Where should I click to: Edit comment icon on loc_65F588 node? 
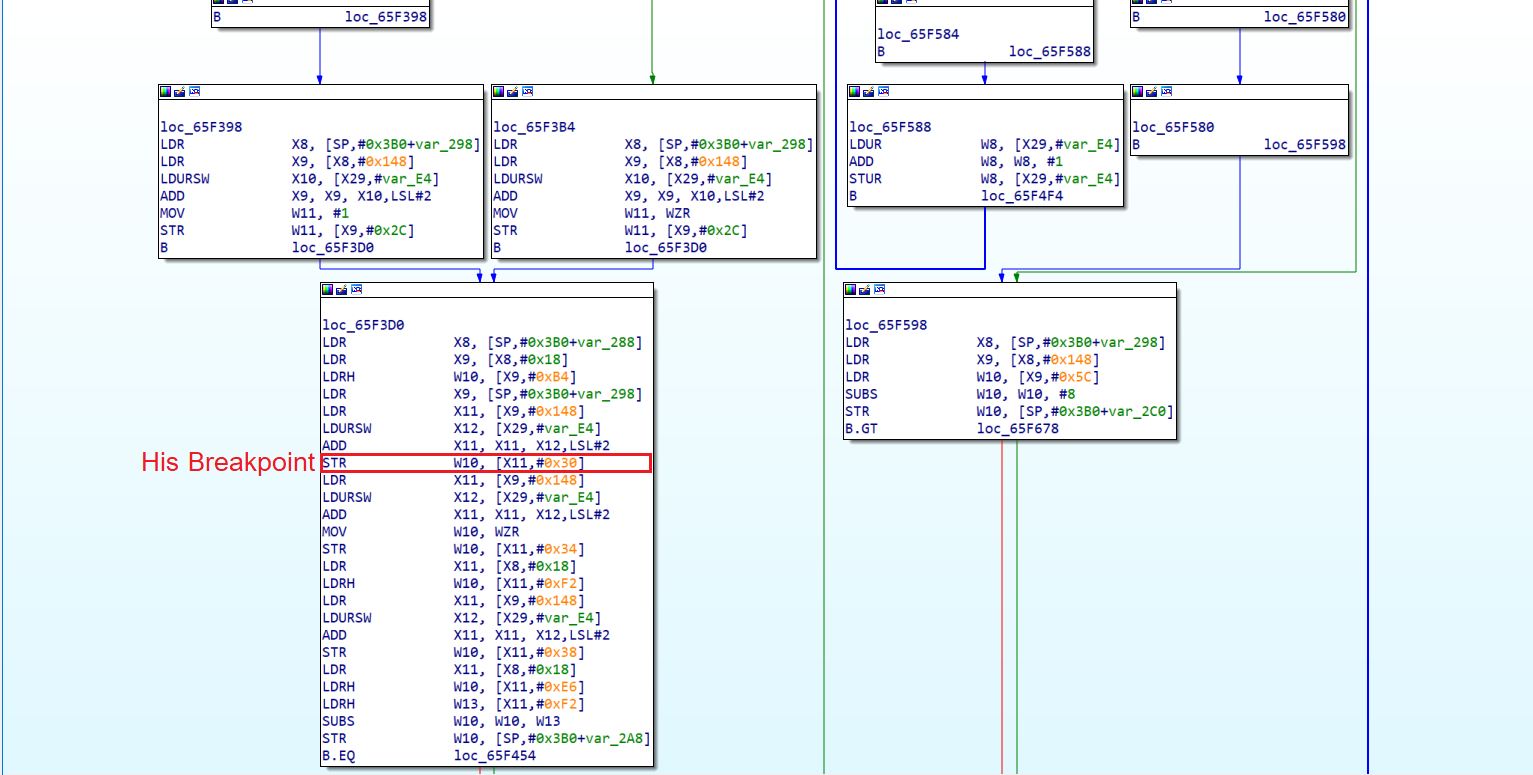868,91
